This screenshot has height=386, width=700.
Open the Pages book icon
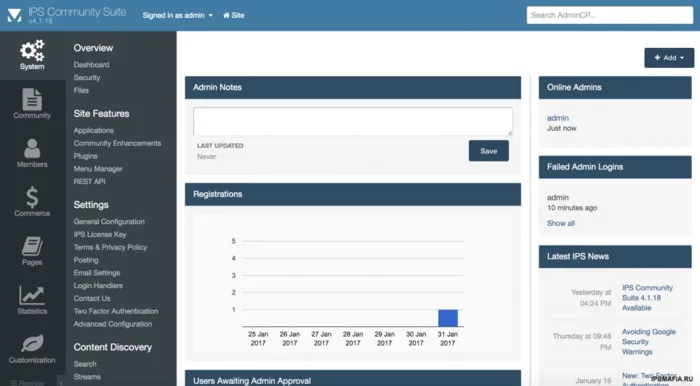coord(32,246)
